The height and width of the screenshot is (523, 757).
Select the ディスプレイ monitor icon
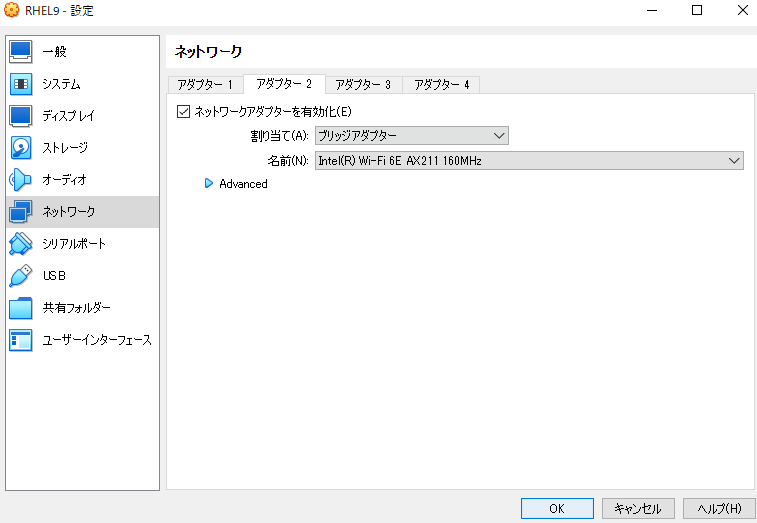point(21,116)
